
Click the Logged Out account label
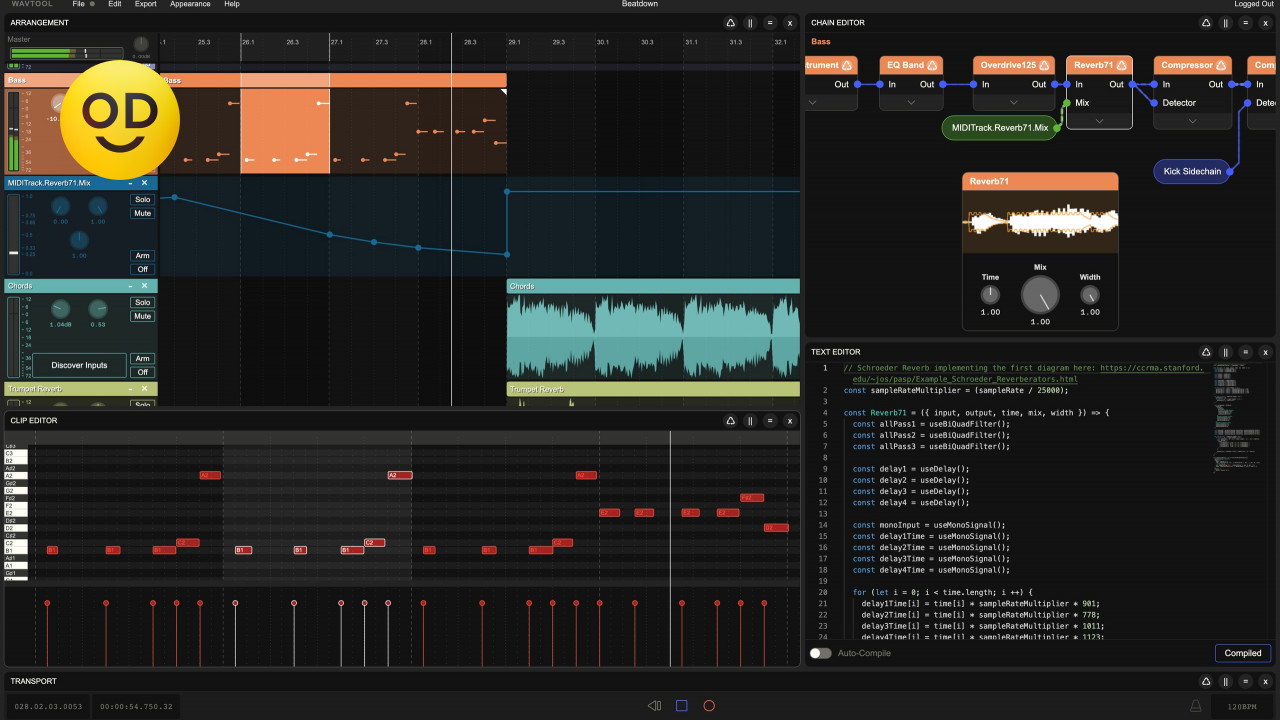click(1254, 4)
